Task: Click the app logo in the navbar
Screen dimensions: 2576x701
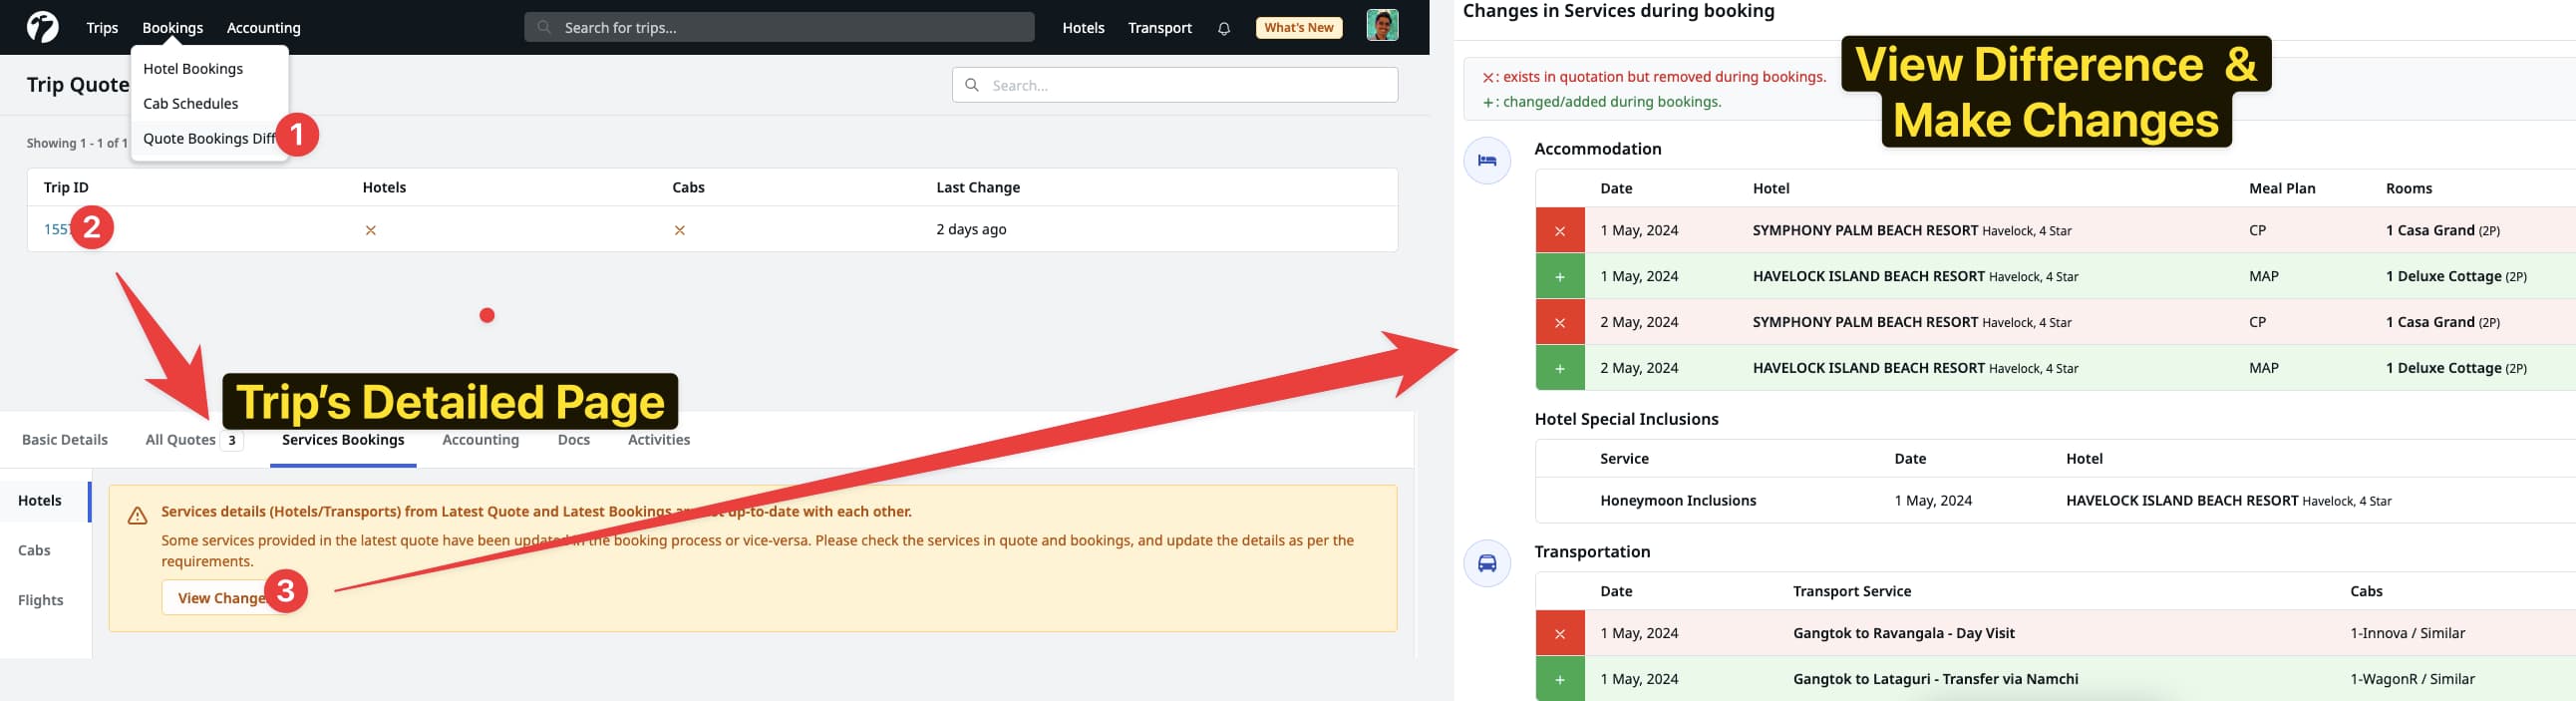Action: [x=42, y=27]
